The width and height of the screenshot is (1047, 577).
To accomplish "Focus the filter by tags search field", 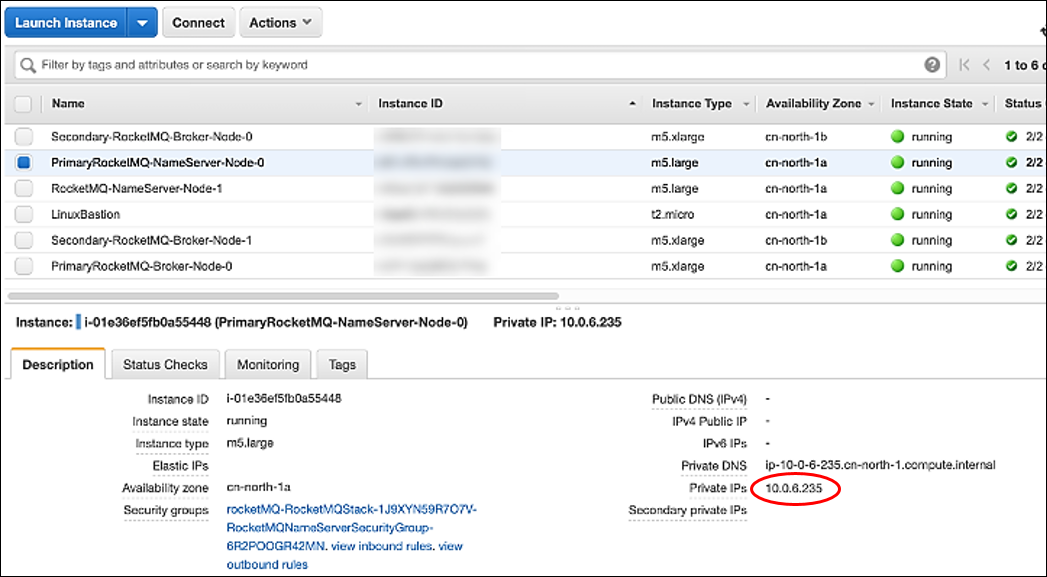I will click(479, 65).
